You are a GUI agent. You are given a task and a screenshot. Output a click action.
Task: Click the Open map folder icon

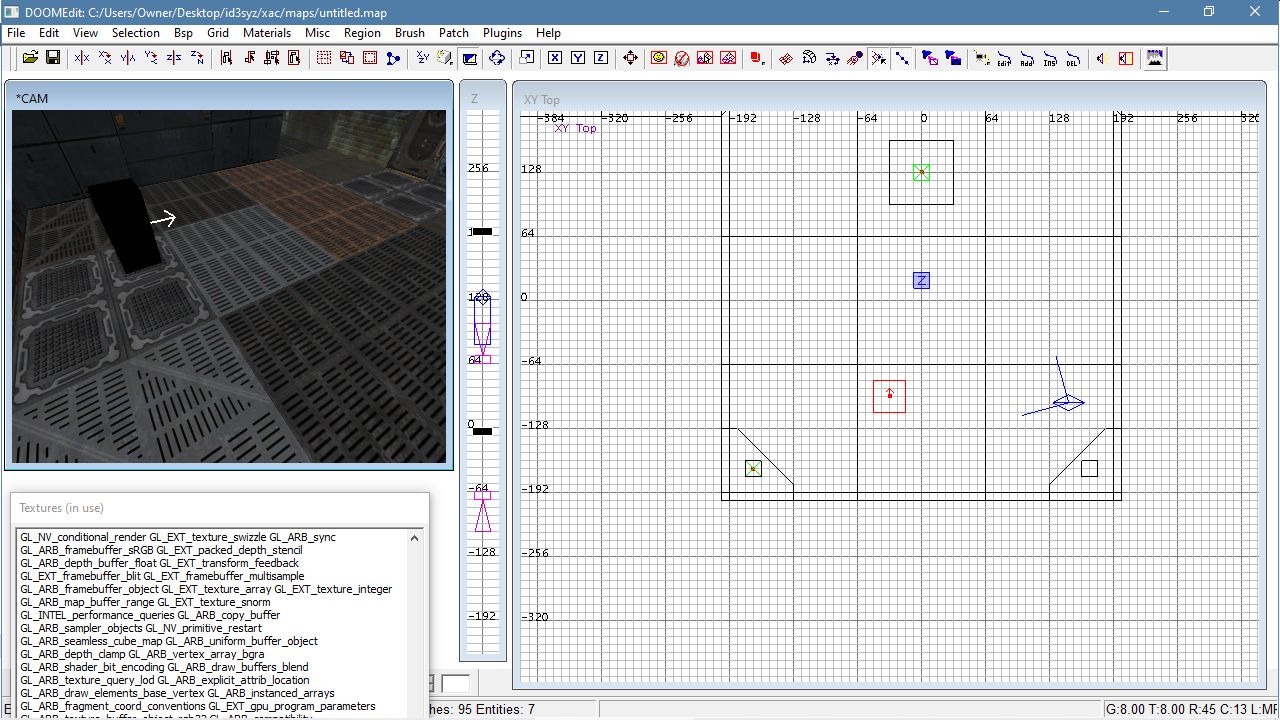point(30,58)
